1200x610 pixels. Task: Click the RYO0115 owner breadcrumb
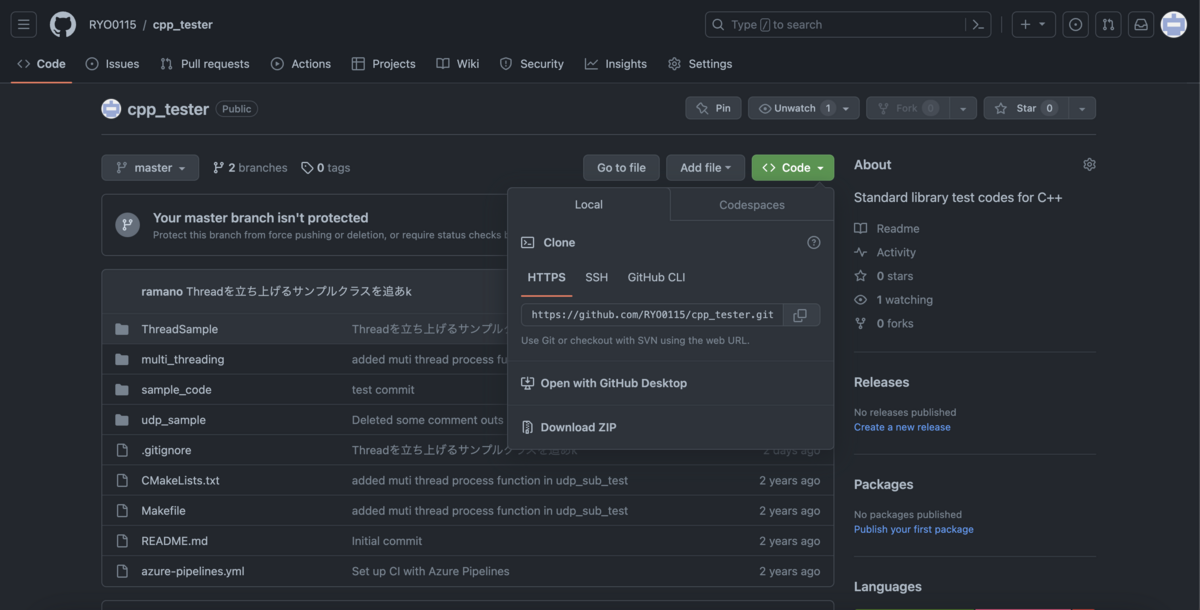click(x=112, y=24)
